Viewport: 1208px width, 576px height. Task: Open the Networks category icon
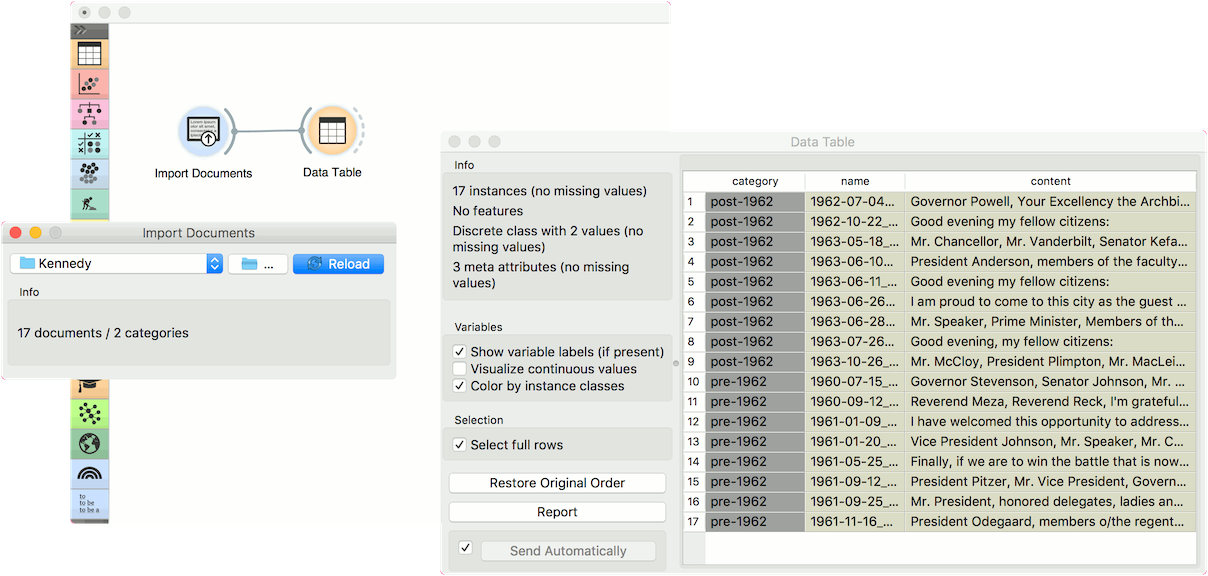click(x=89, y=412)
